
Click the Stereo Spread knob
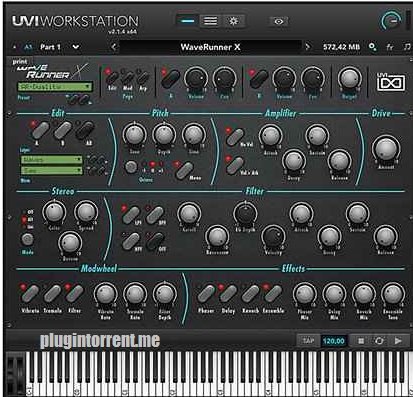(86, 212)
